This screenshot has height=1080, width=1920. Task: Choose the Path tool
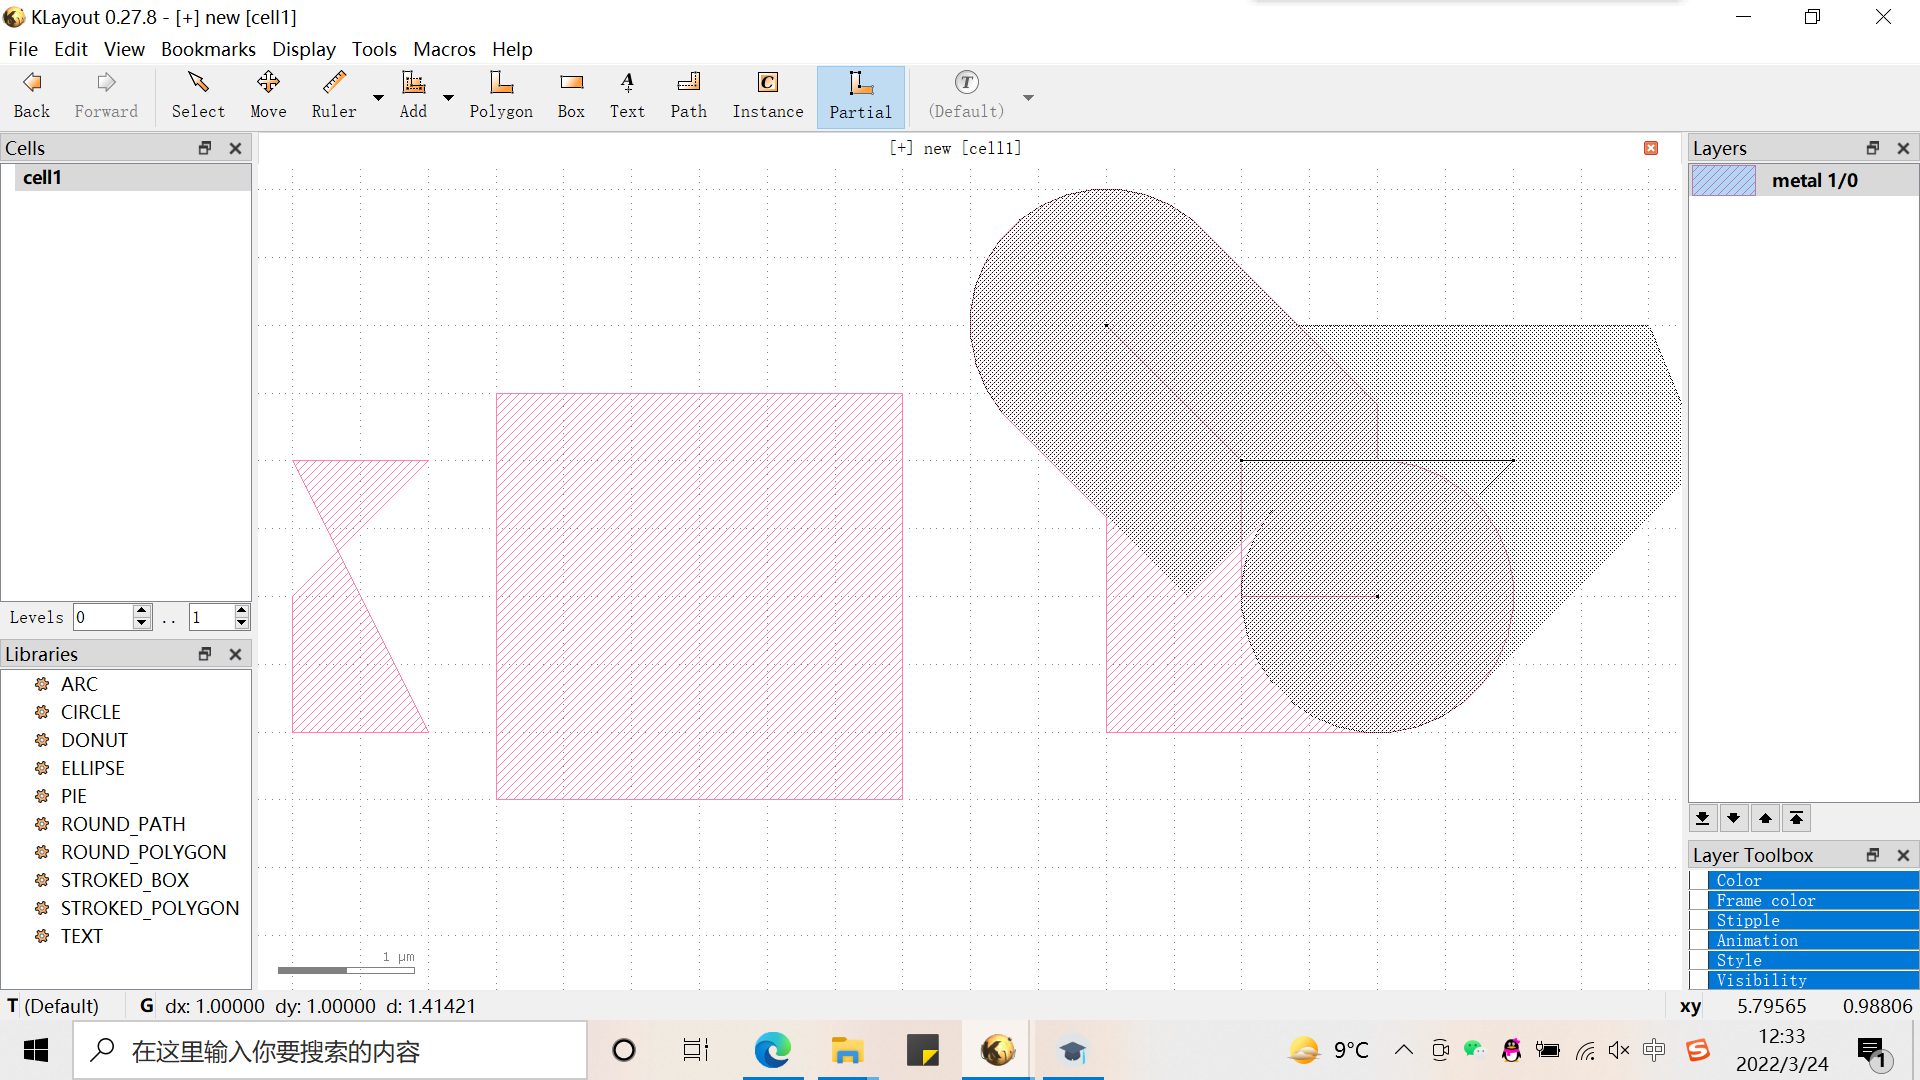pos(688,96)
